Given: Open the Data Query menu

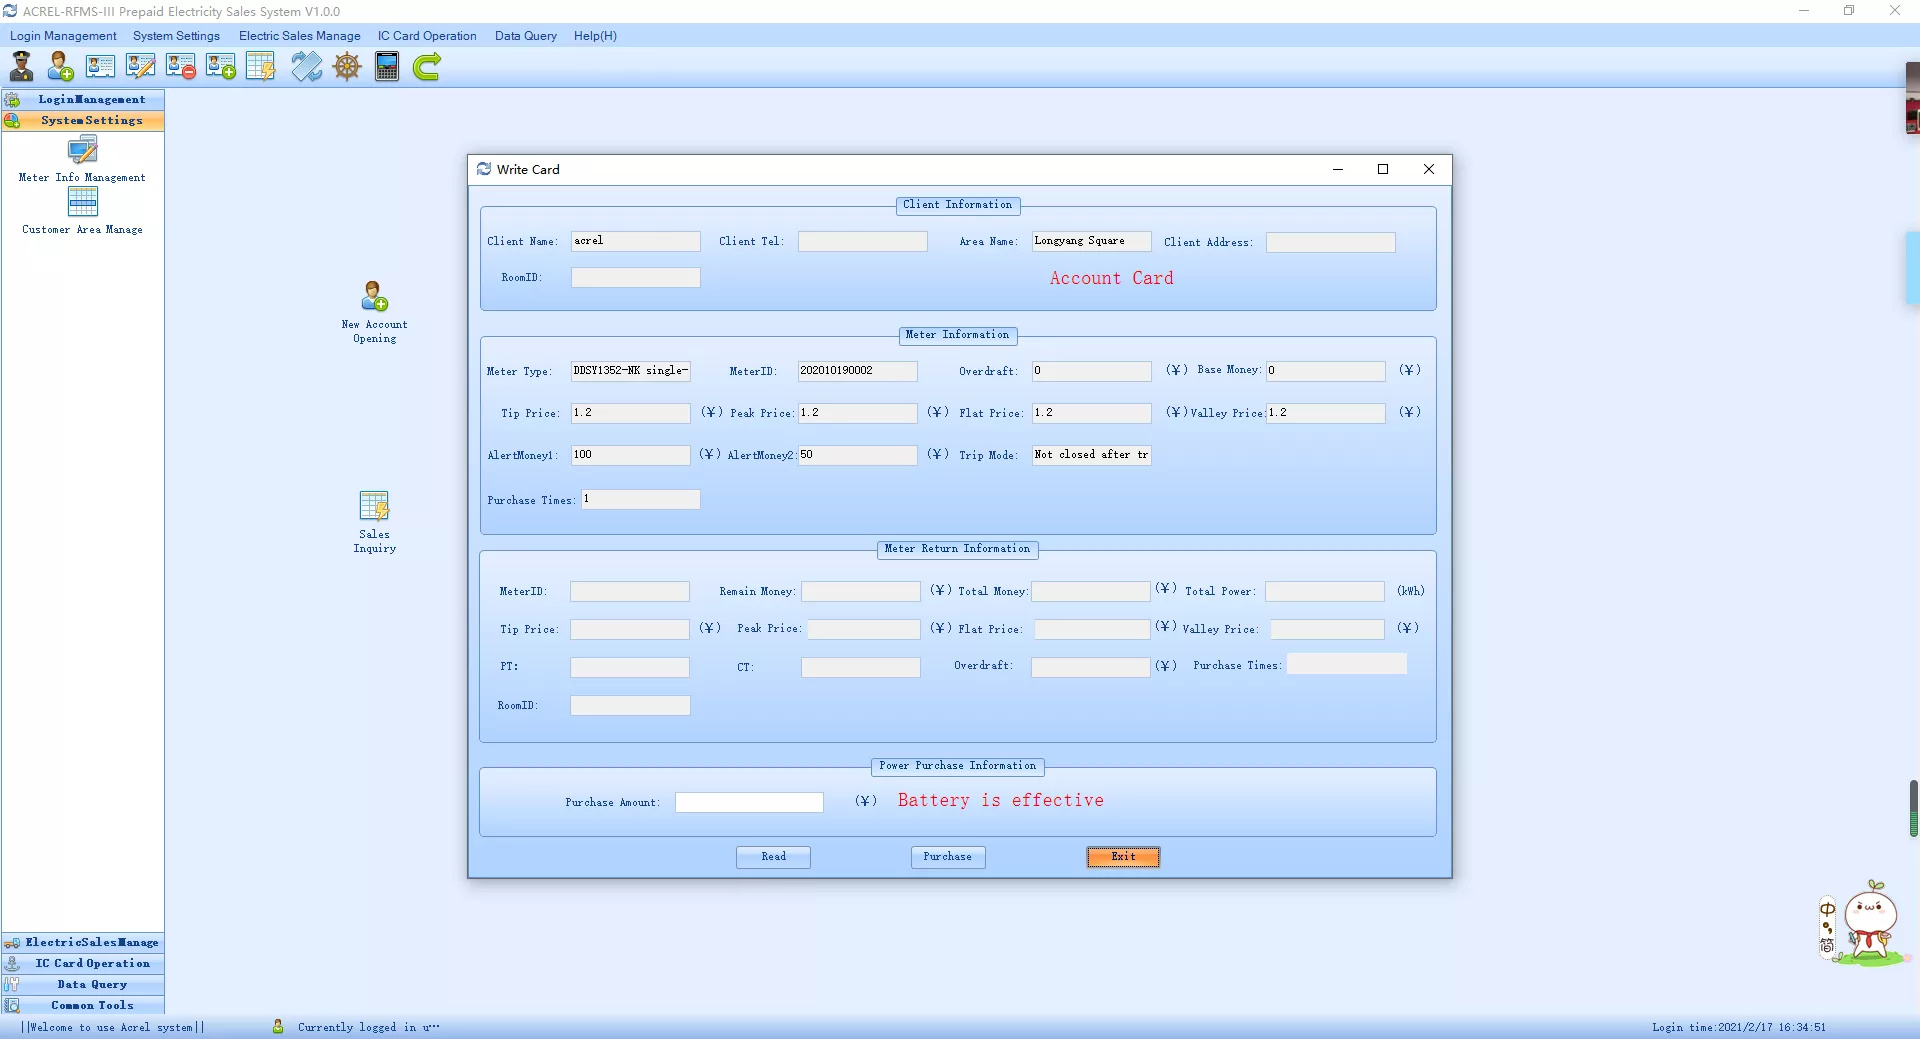Looking at the screenshot, I should pyautogui.click(x=525, y=36).
